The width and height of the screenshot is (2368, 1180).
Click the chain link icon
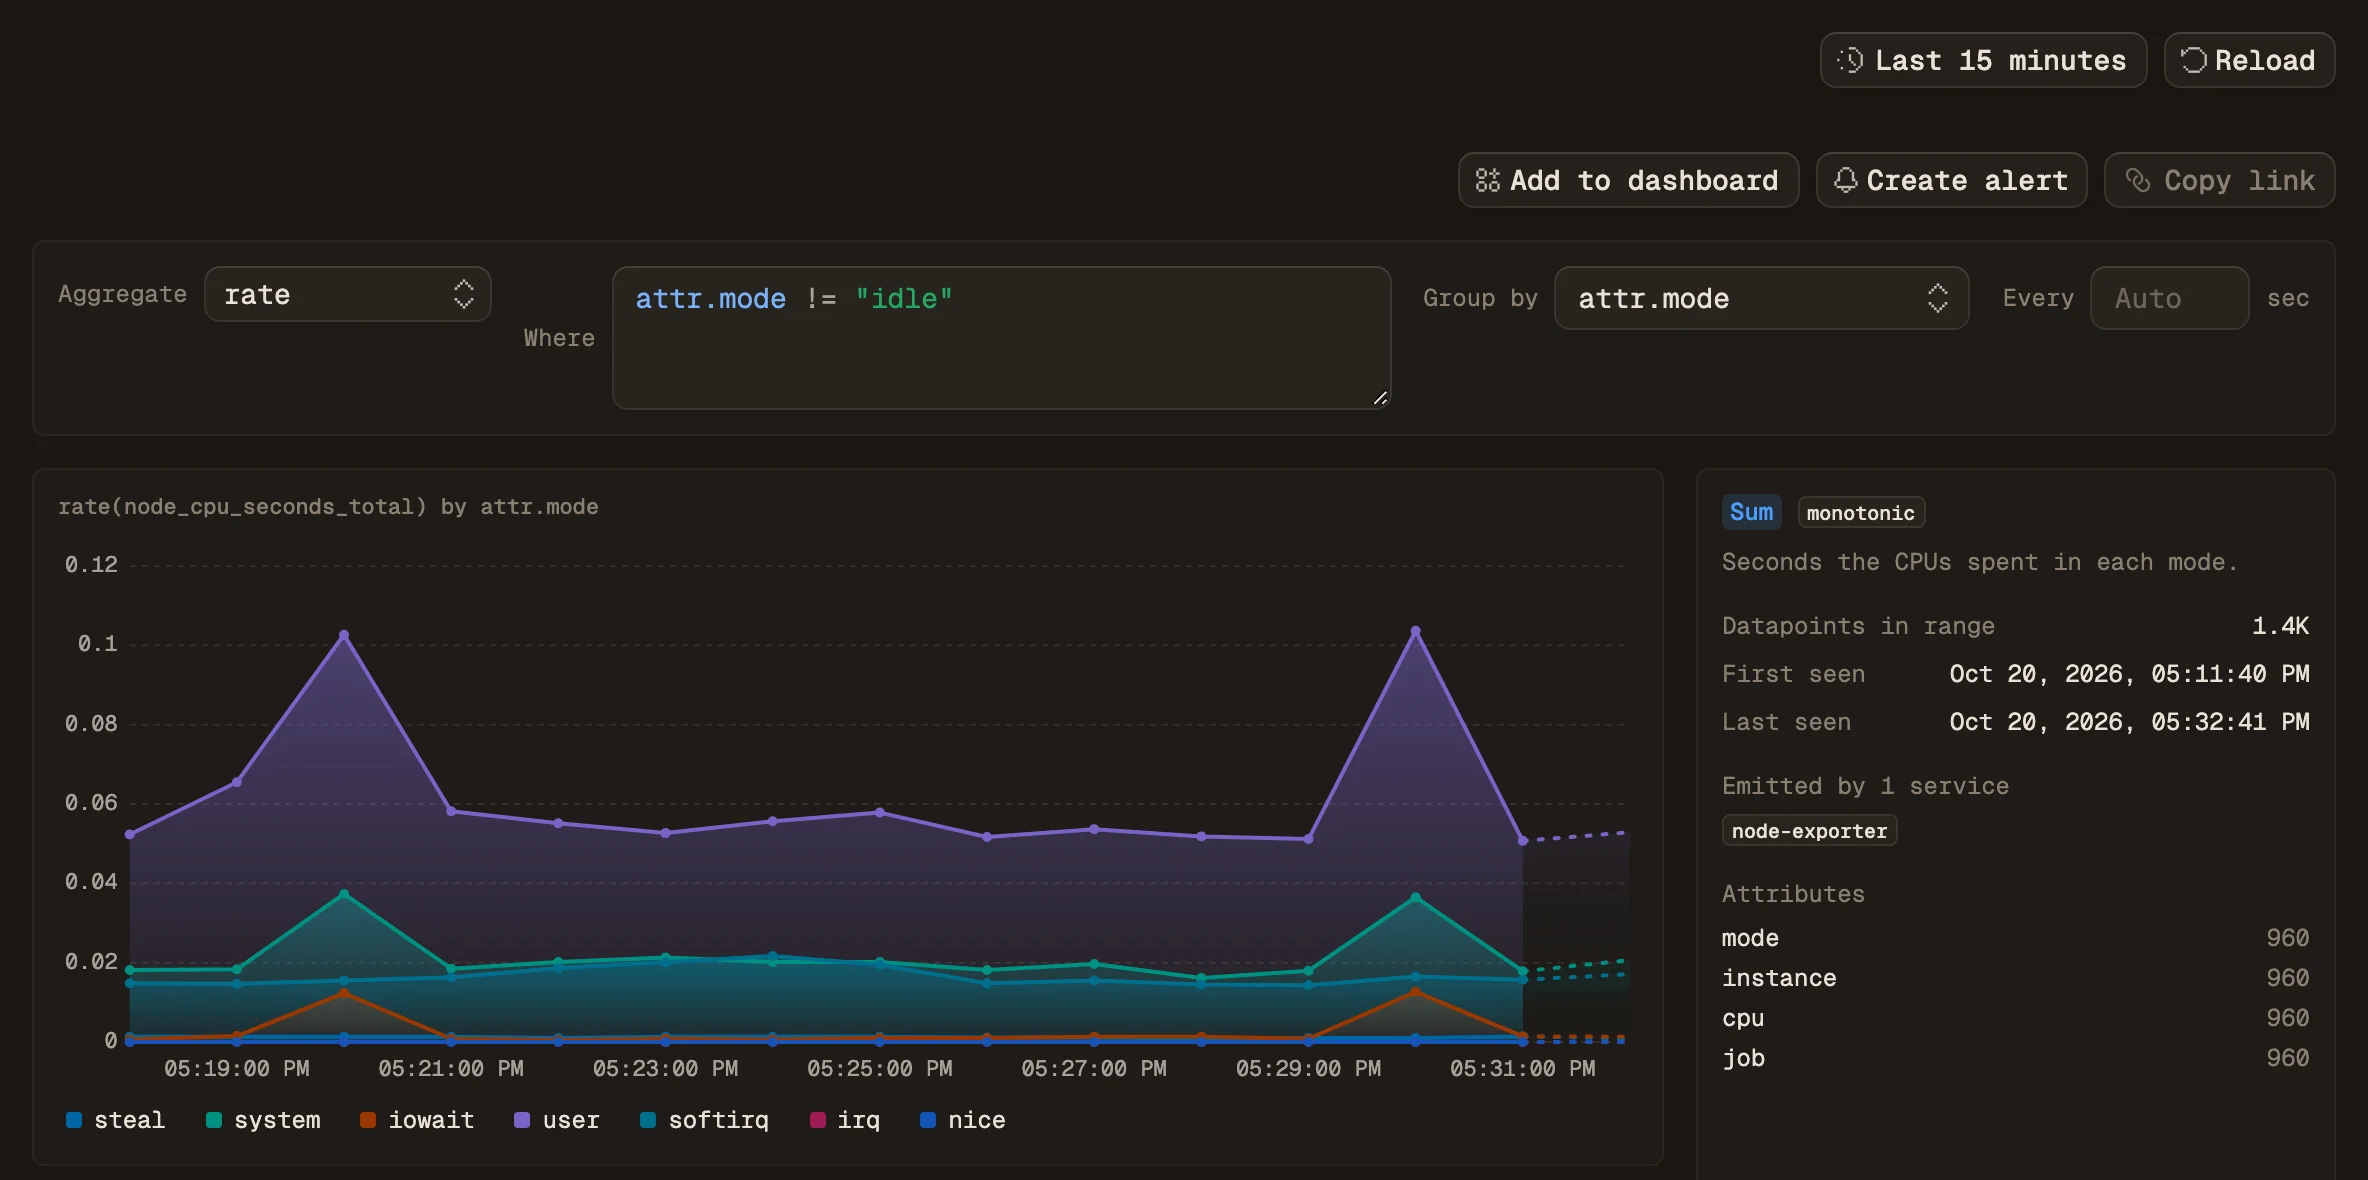[2138, 180]
